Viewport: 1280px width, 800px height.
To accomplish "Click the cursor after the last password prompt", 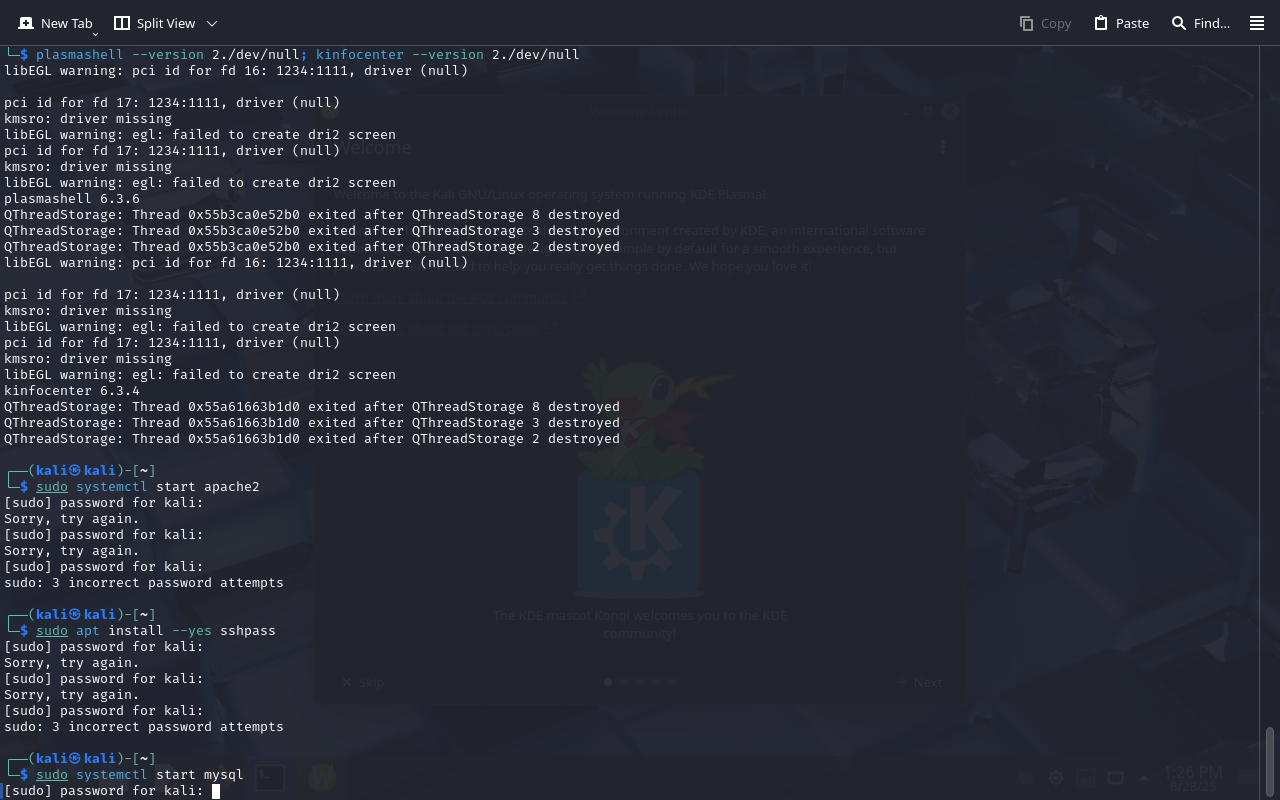I will click(216, 791).
